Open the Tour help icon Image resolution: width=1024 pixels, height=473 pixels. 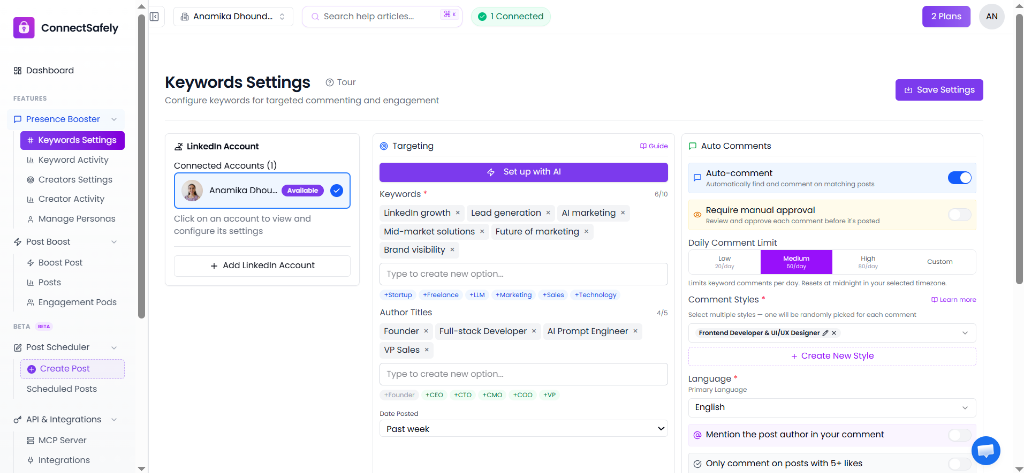click(x=330, y=82)
